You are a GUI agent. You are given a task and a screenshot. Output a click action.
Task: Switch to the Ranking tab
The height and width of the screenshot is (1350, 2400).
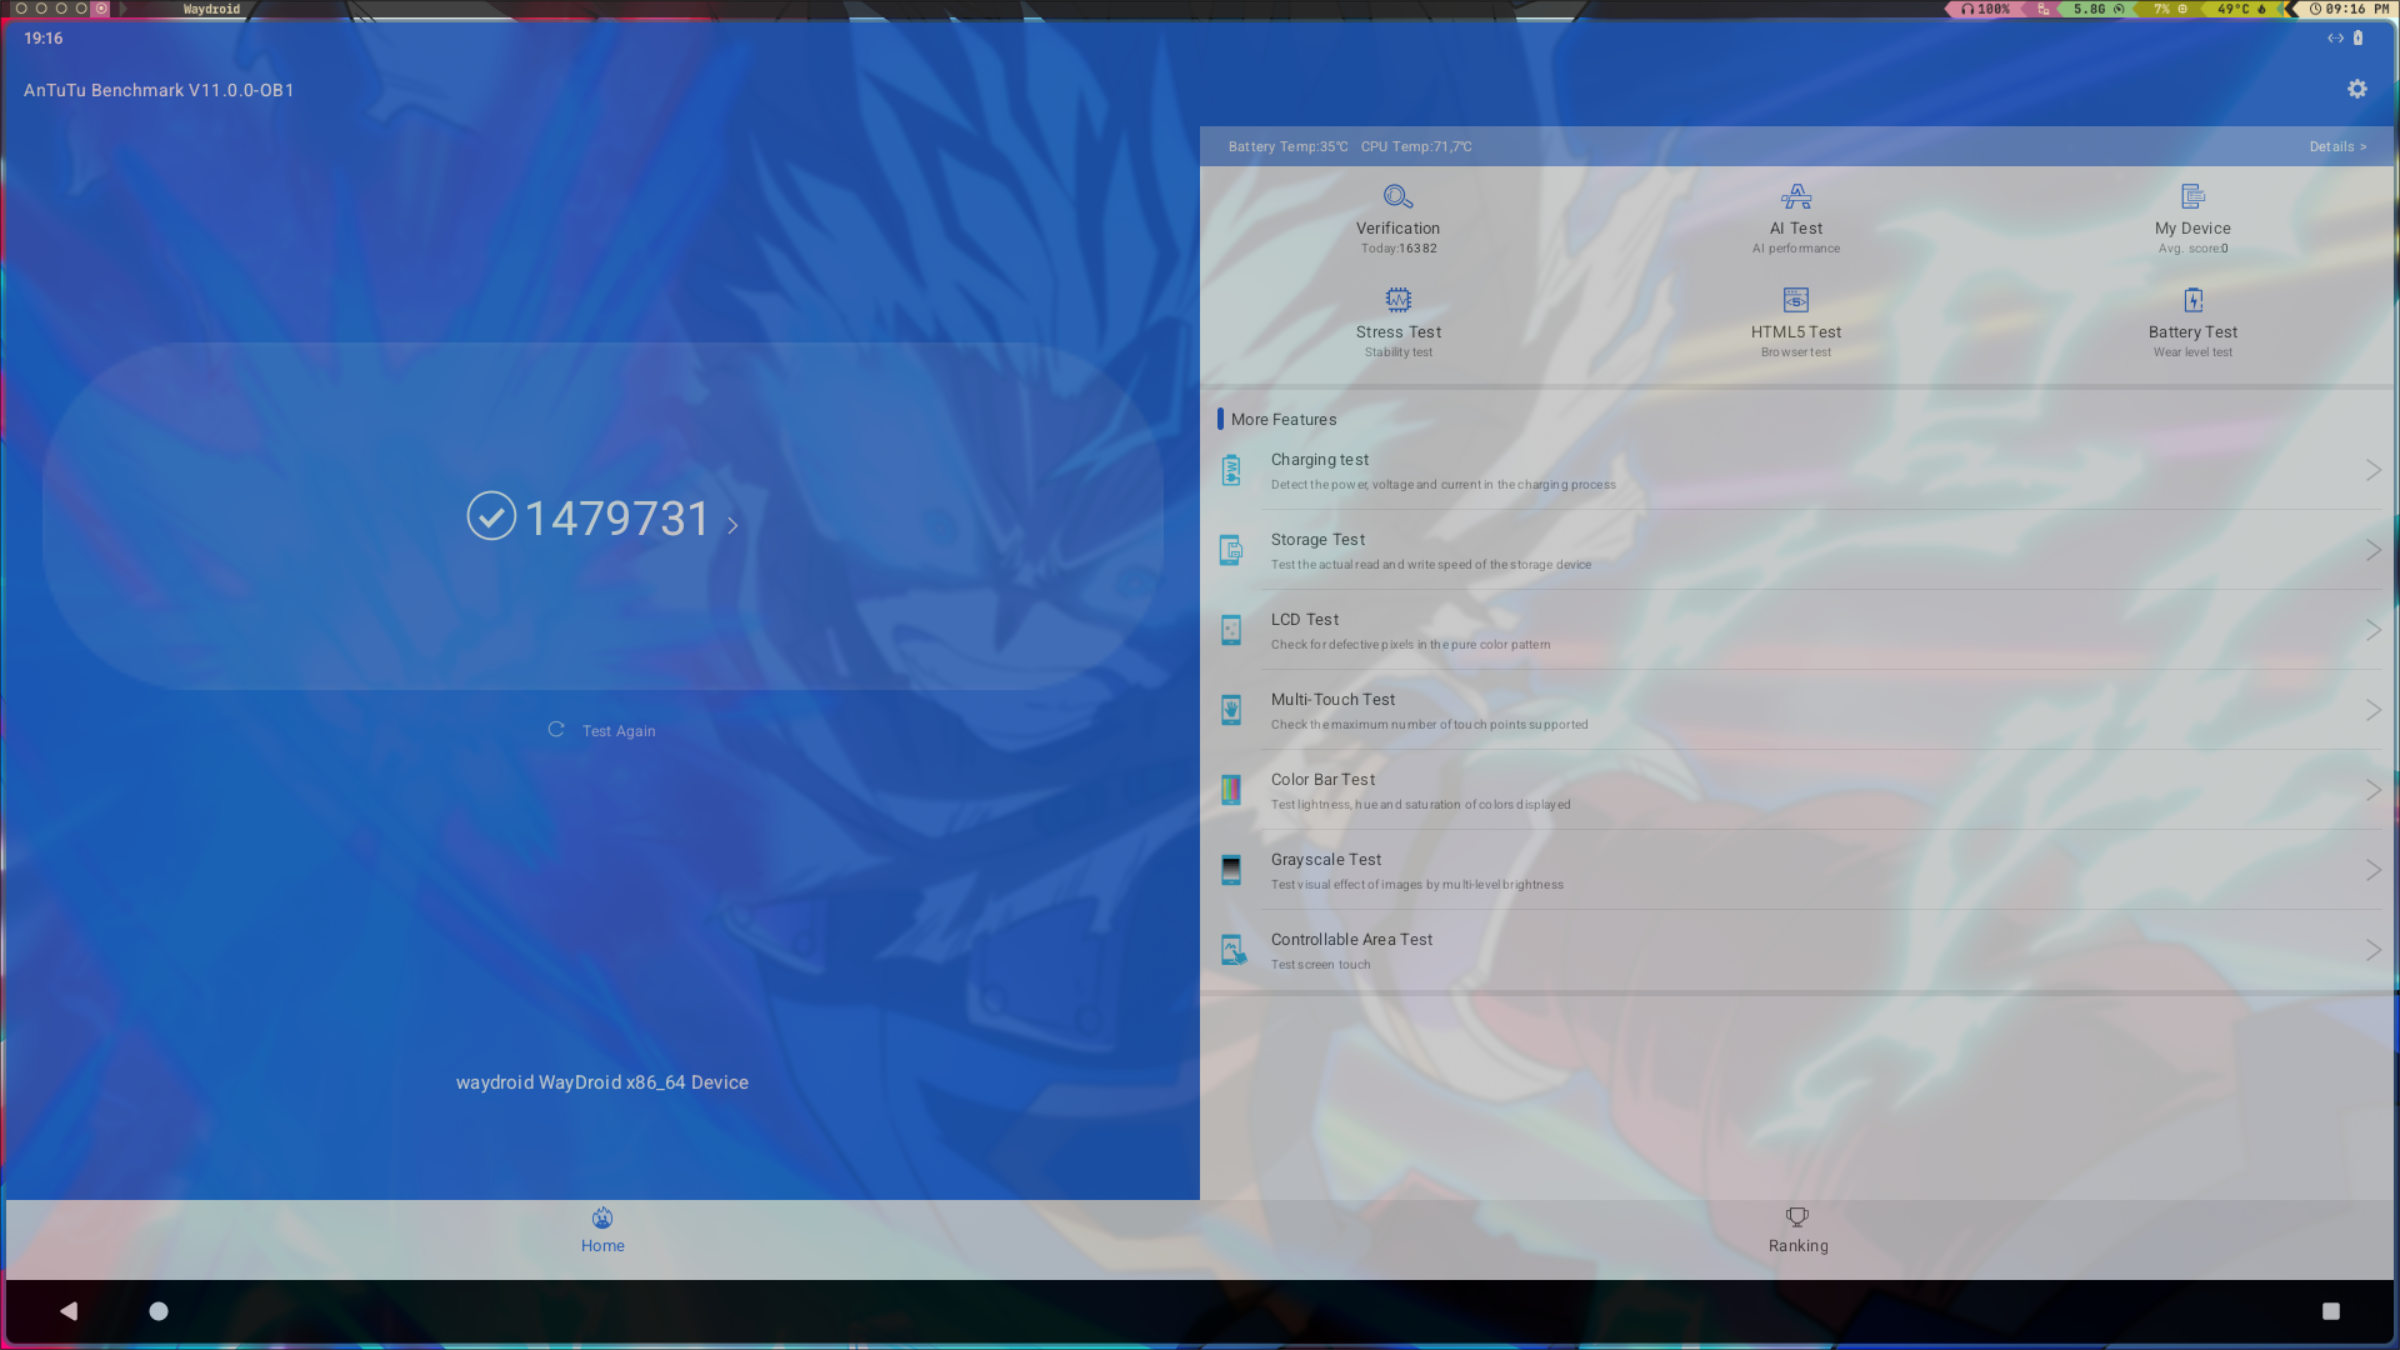(1798, 1231)
